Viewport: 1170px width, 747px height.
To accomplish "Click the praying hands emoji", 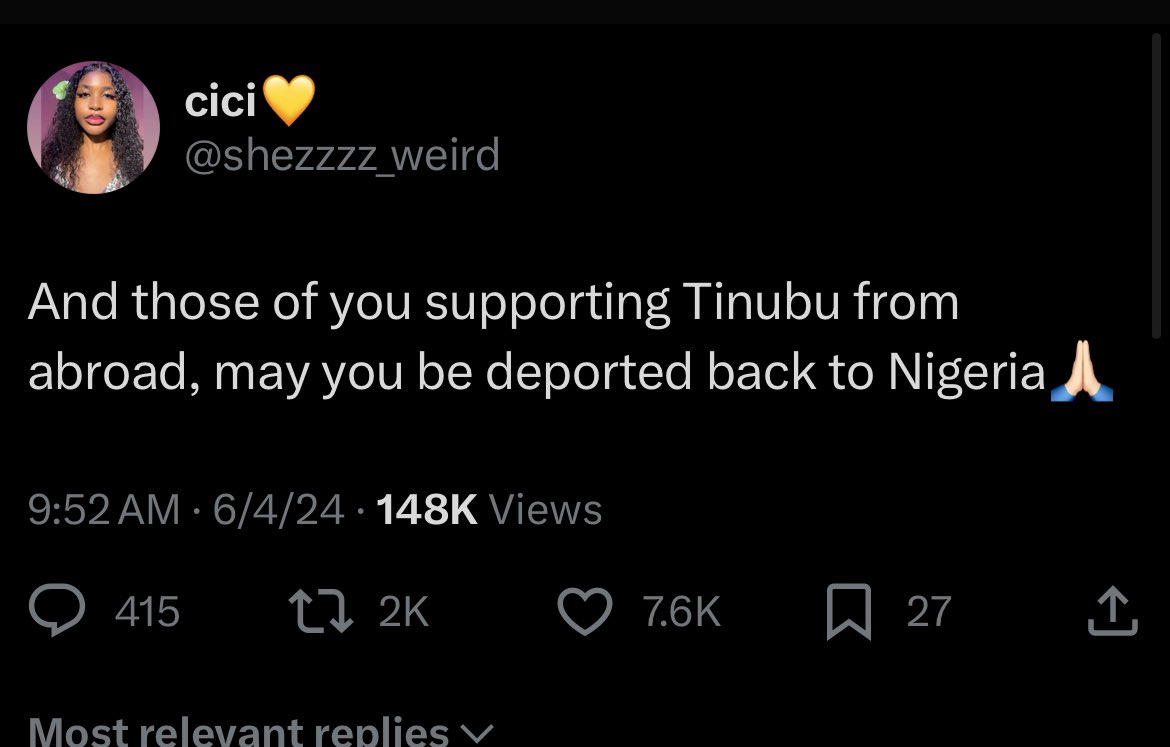I will tap(1081, 371).
